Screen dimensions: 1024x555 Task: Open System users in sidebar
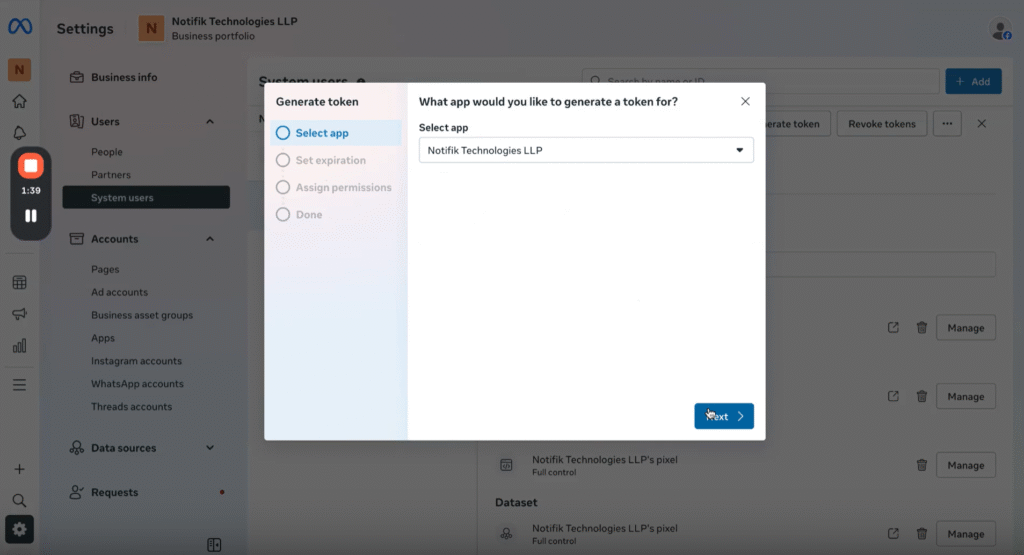pos(122,198)
